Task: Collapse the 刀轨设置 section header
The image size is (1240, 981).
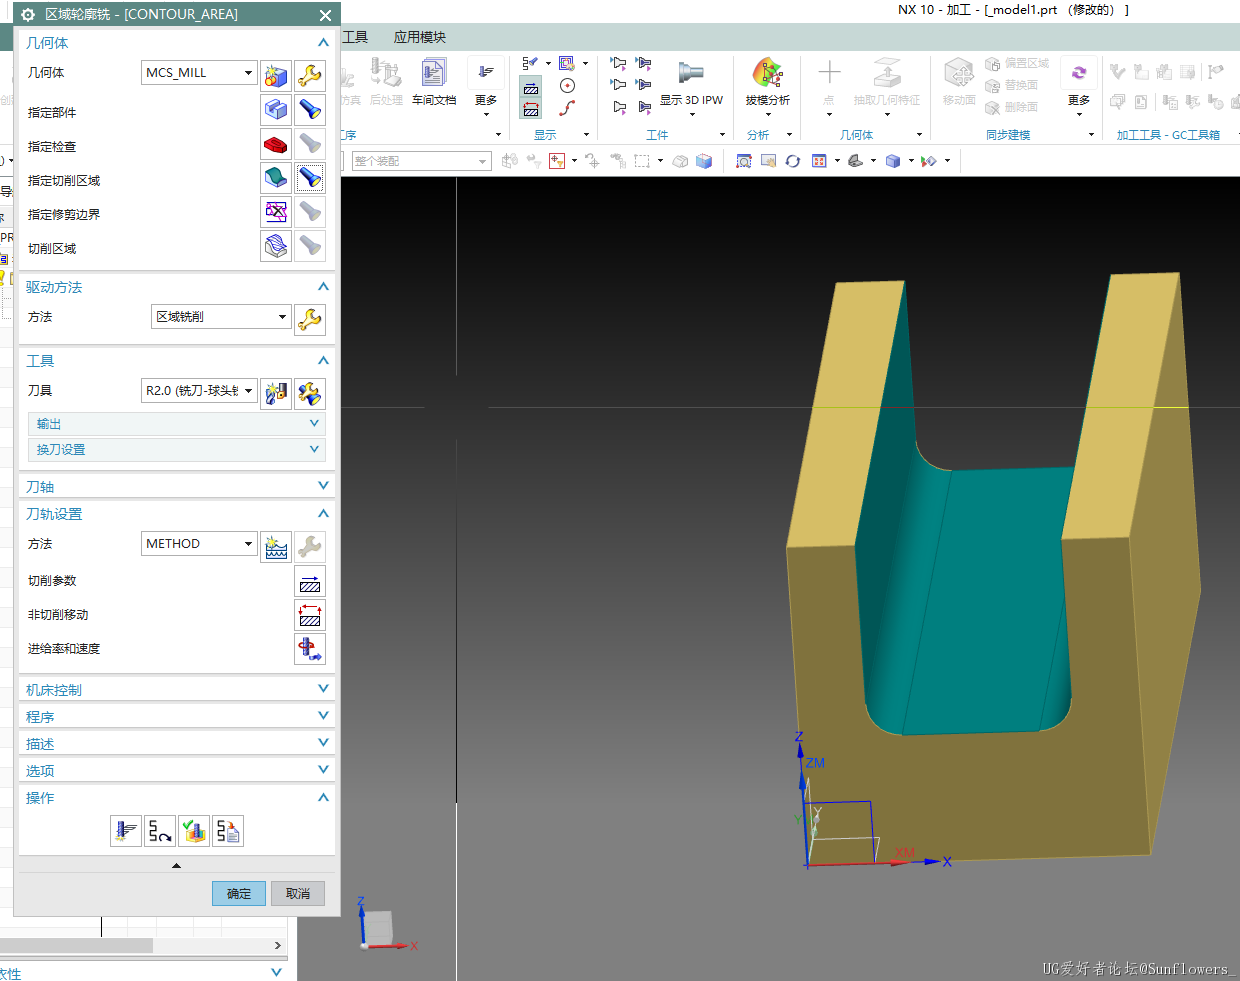Action: (176, 514)
